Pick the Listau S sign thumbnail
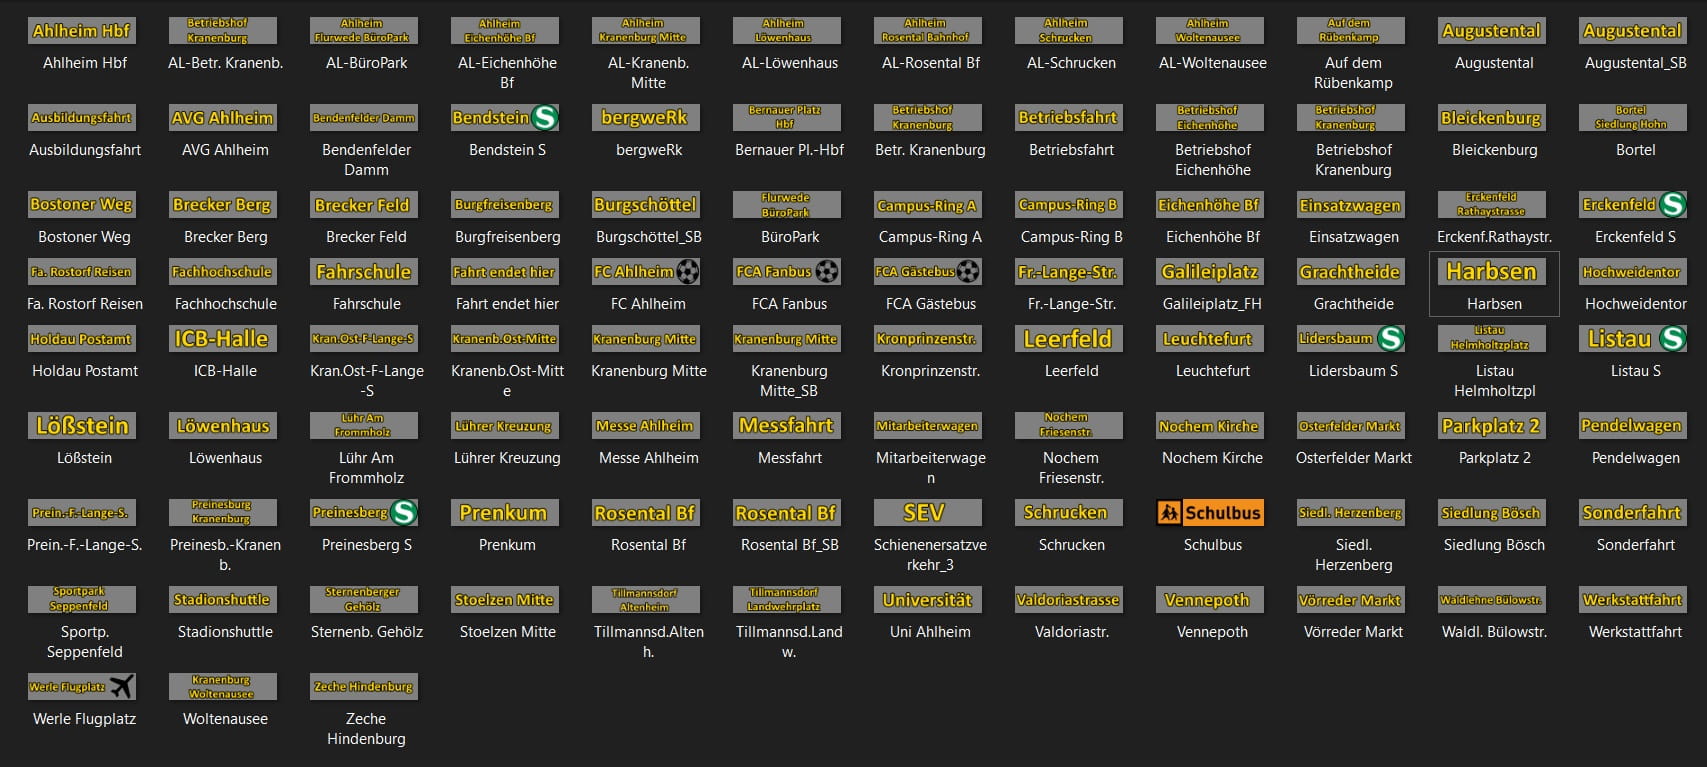The width and height of the screenshot is (1707, 767). pos(1634,339)
